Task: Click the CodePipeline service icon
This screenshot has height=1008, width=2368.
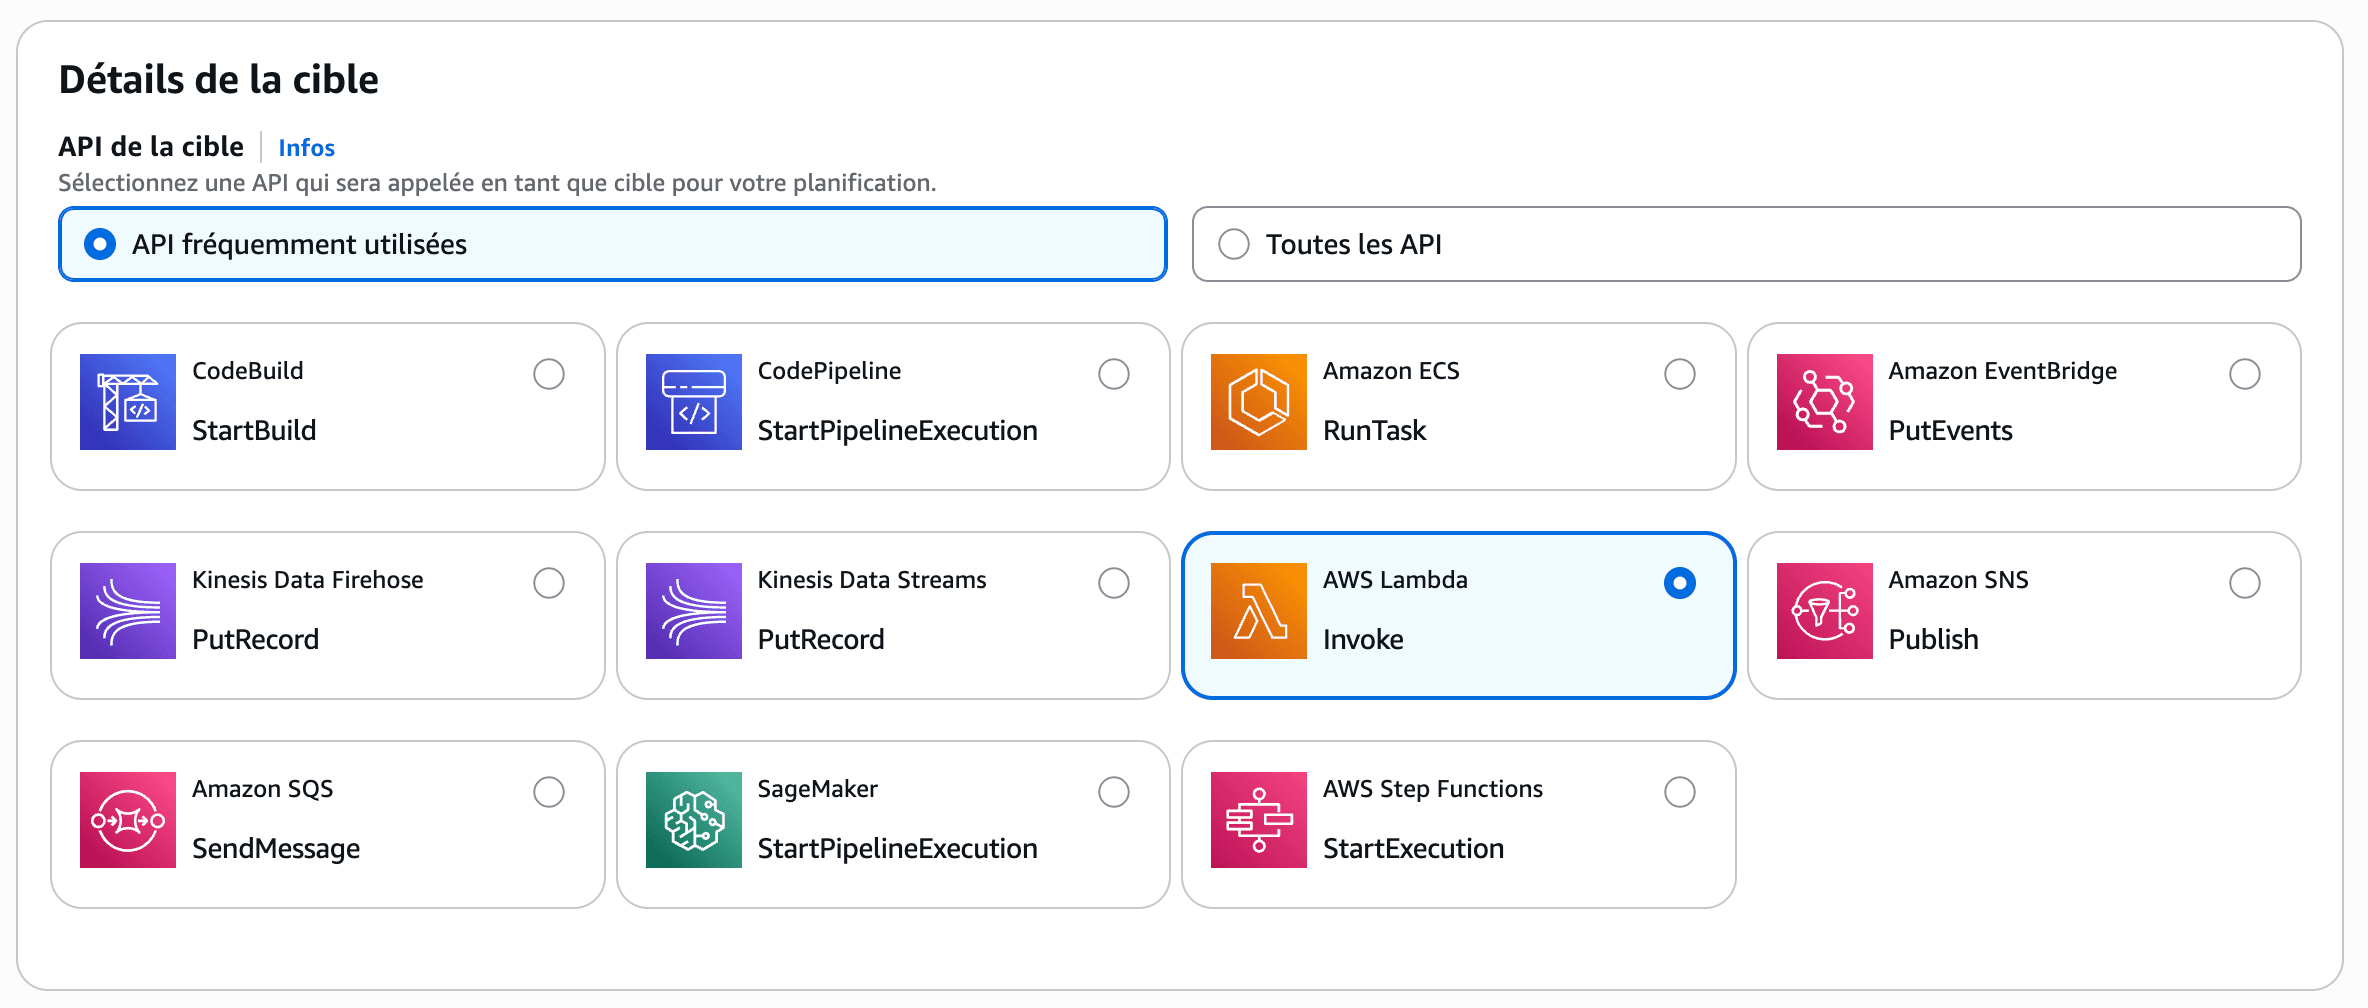Action: (694, 402)
